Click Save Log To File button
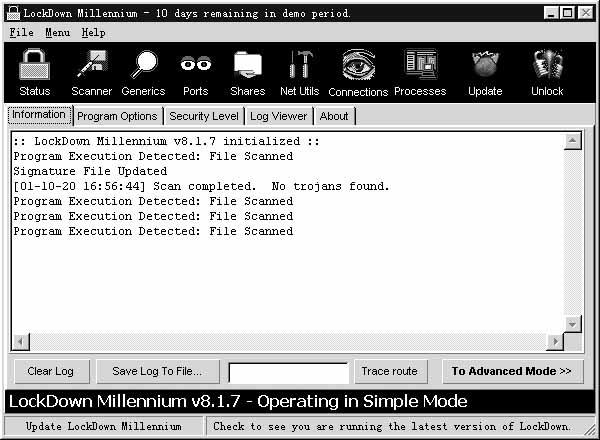This screenshot has width=600, height=440. [158, 371]
